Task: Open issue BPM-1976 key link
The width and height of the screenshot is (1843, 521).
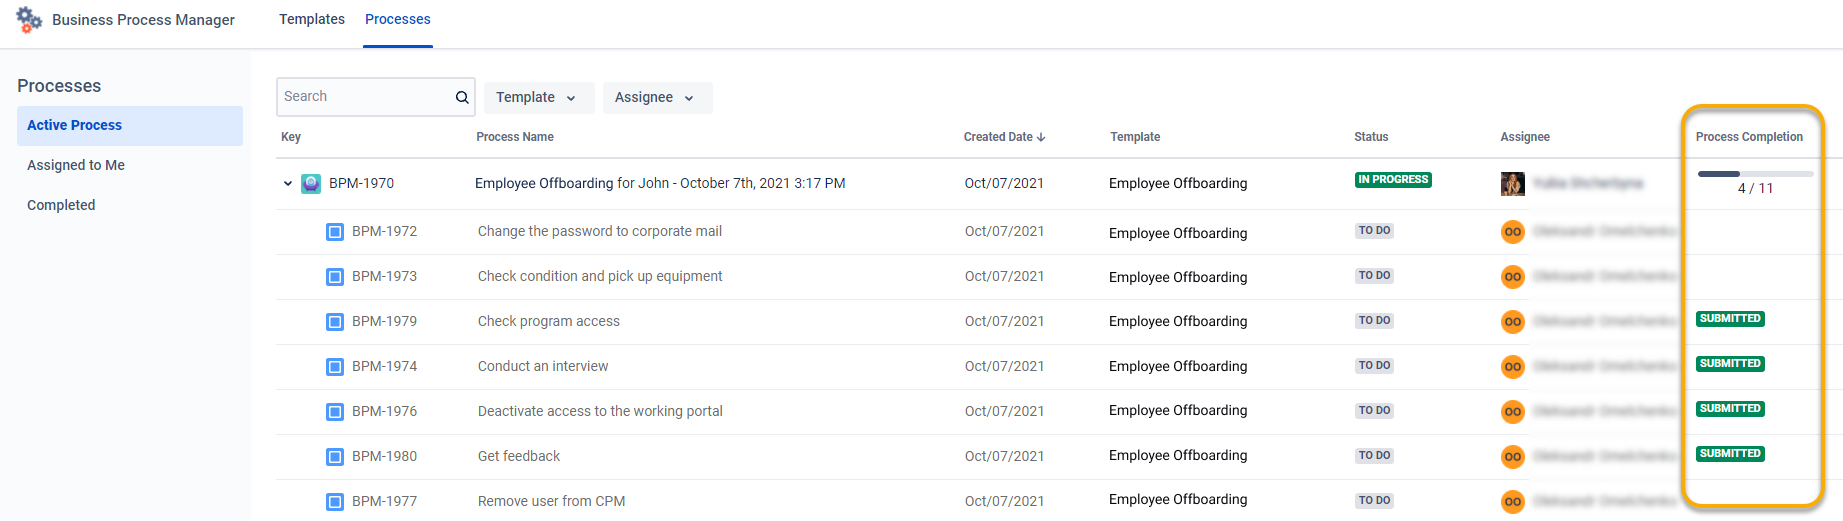Action: pos(384,411)
